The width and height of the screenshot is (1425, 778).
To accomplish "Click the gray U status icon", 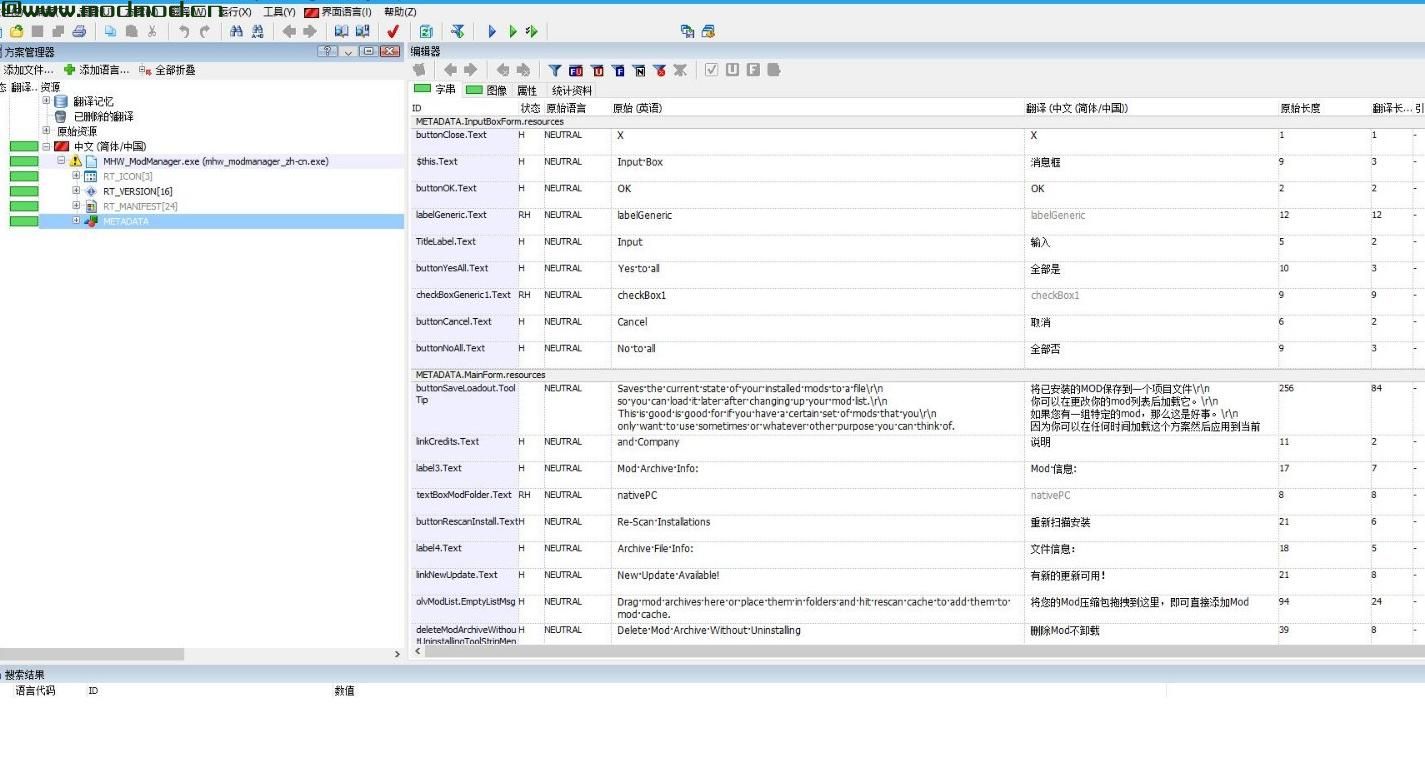I will point(733,70).
